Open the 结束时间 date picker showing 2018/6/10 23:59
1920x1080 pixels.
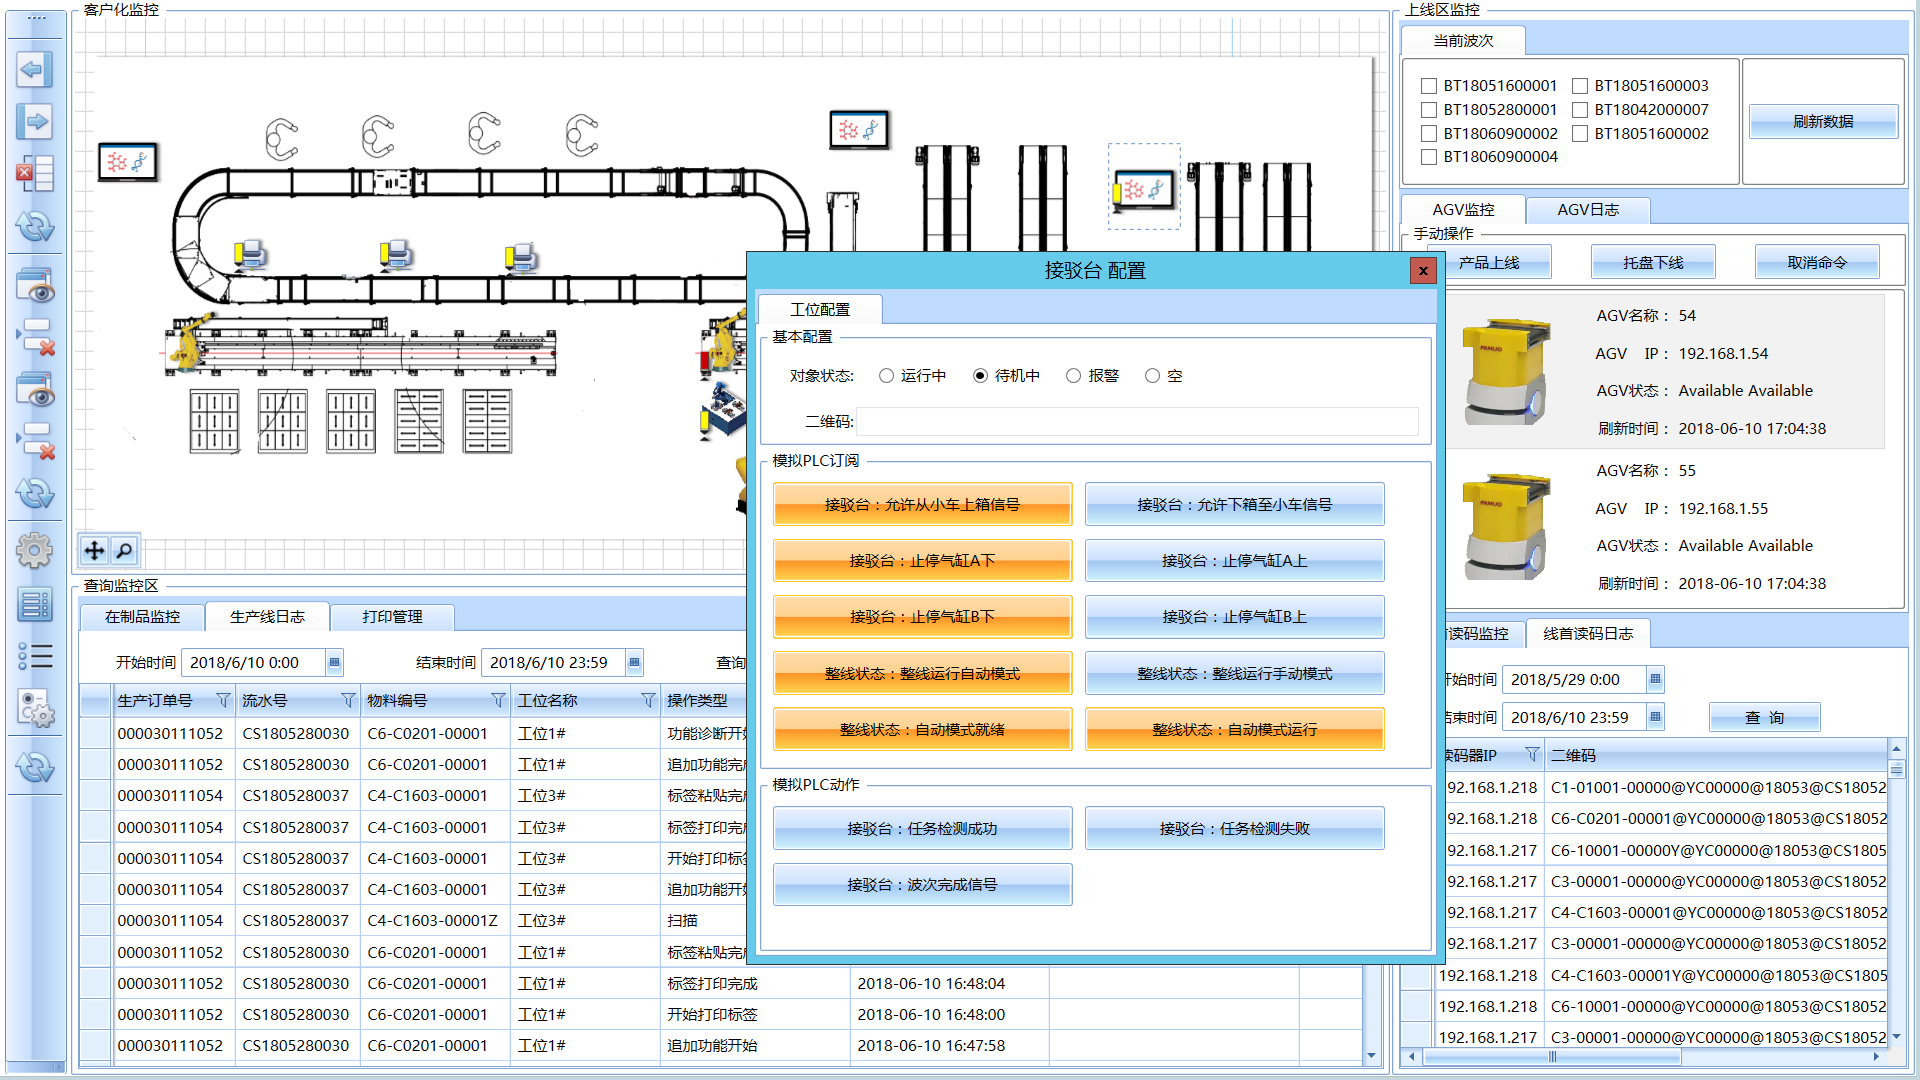click(x=634, y=662)
